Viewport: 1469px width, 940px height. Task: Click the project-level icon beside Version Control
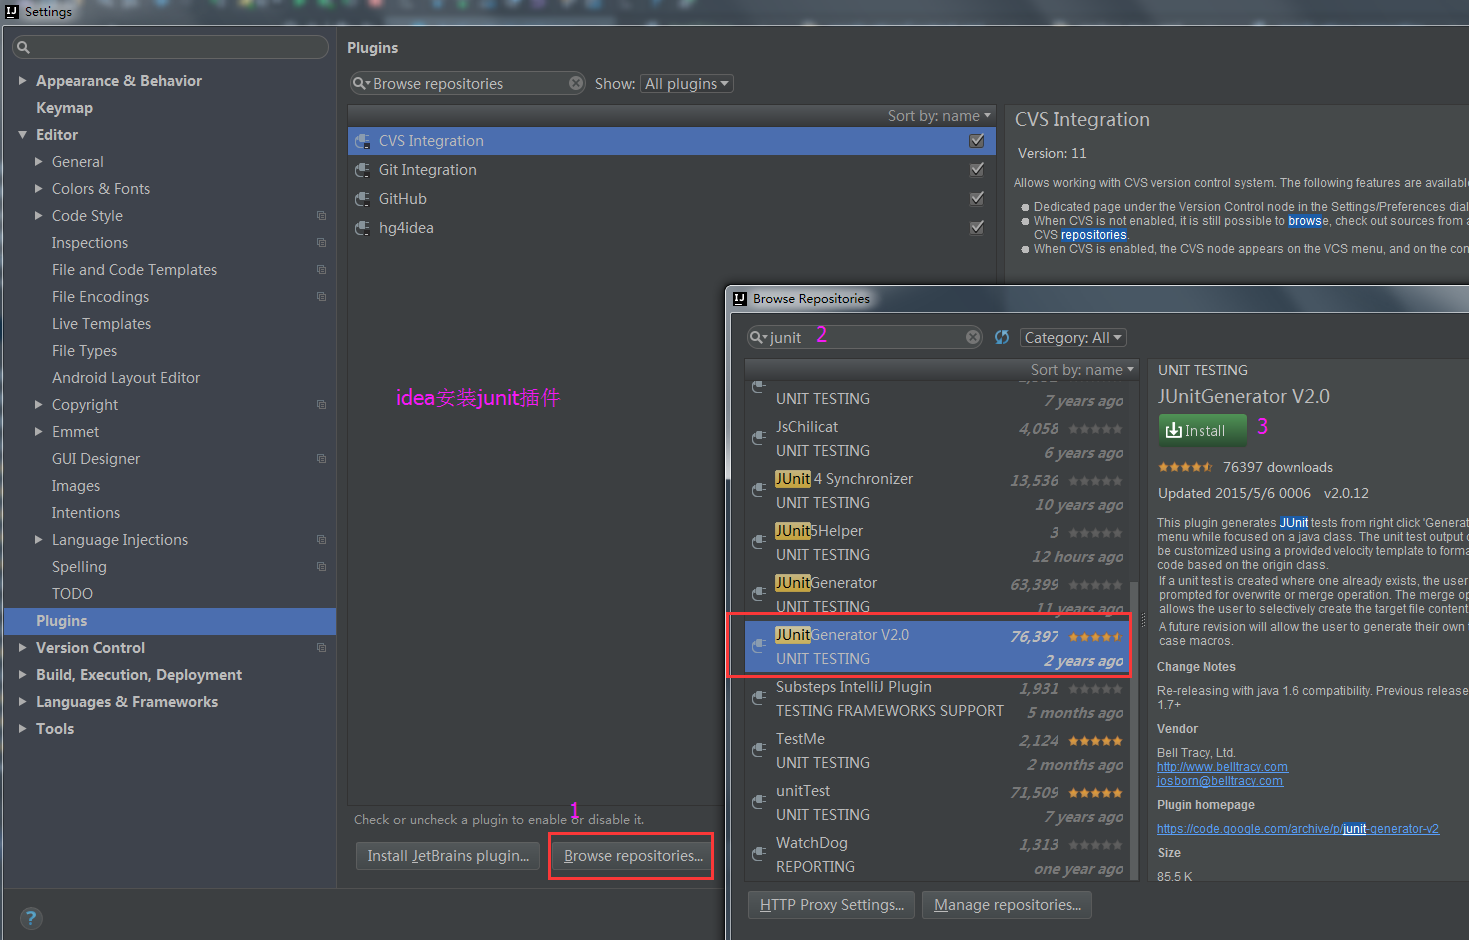tap(321, 647)
